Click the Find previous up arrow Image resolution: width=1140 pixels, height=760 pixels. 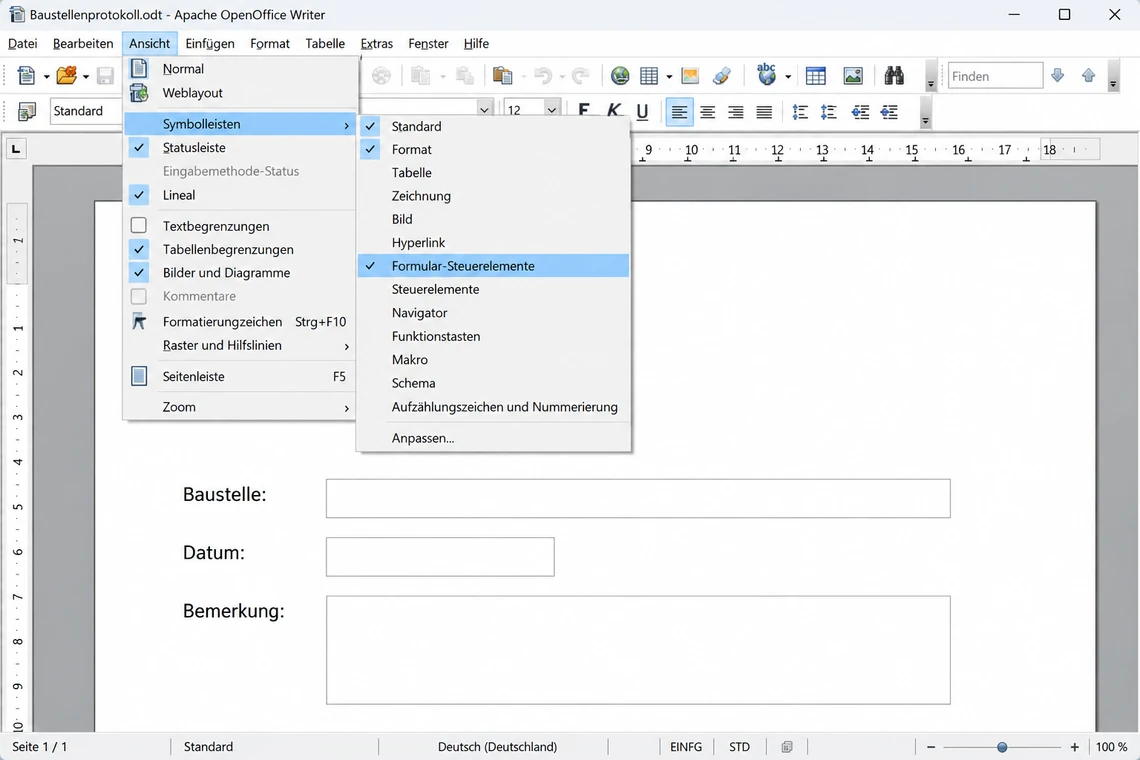coord(1088,76)
